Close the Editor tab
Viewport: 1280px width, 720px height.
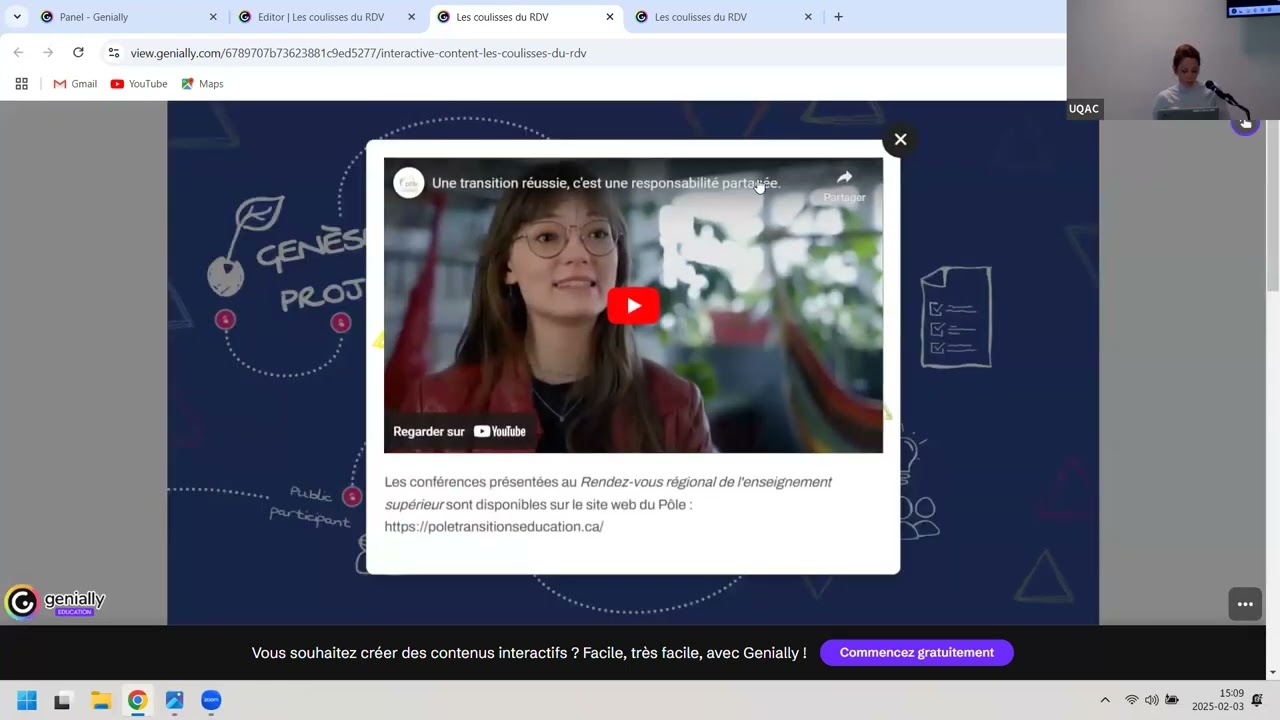[x=411, y=17]
